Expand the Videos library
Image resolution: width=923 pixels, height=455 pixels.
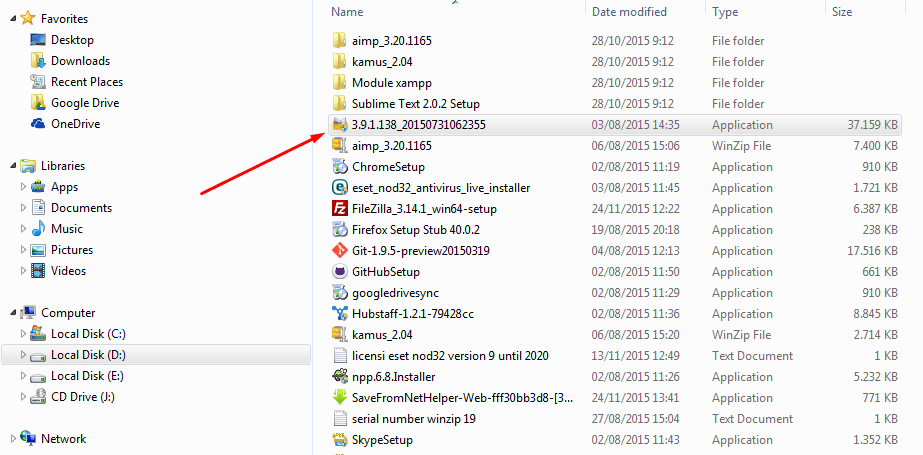pyautogui.click(x=23, y=271)
